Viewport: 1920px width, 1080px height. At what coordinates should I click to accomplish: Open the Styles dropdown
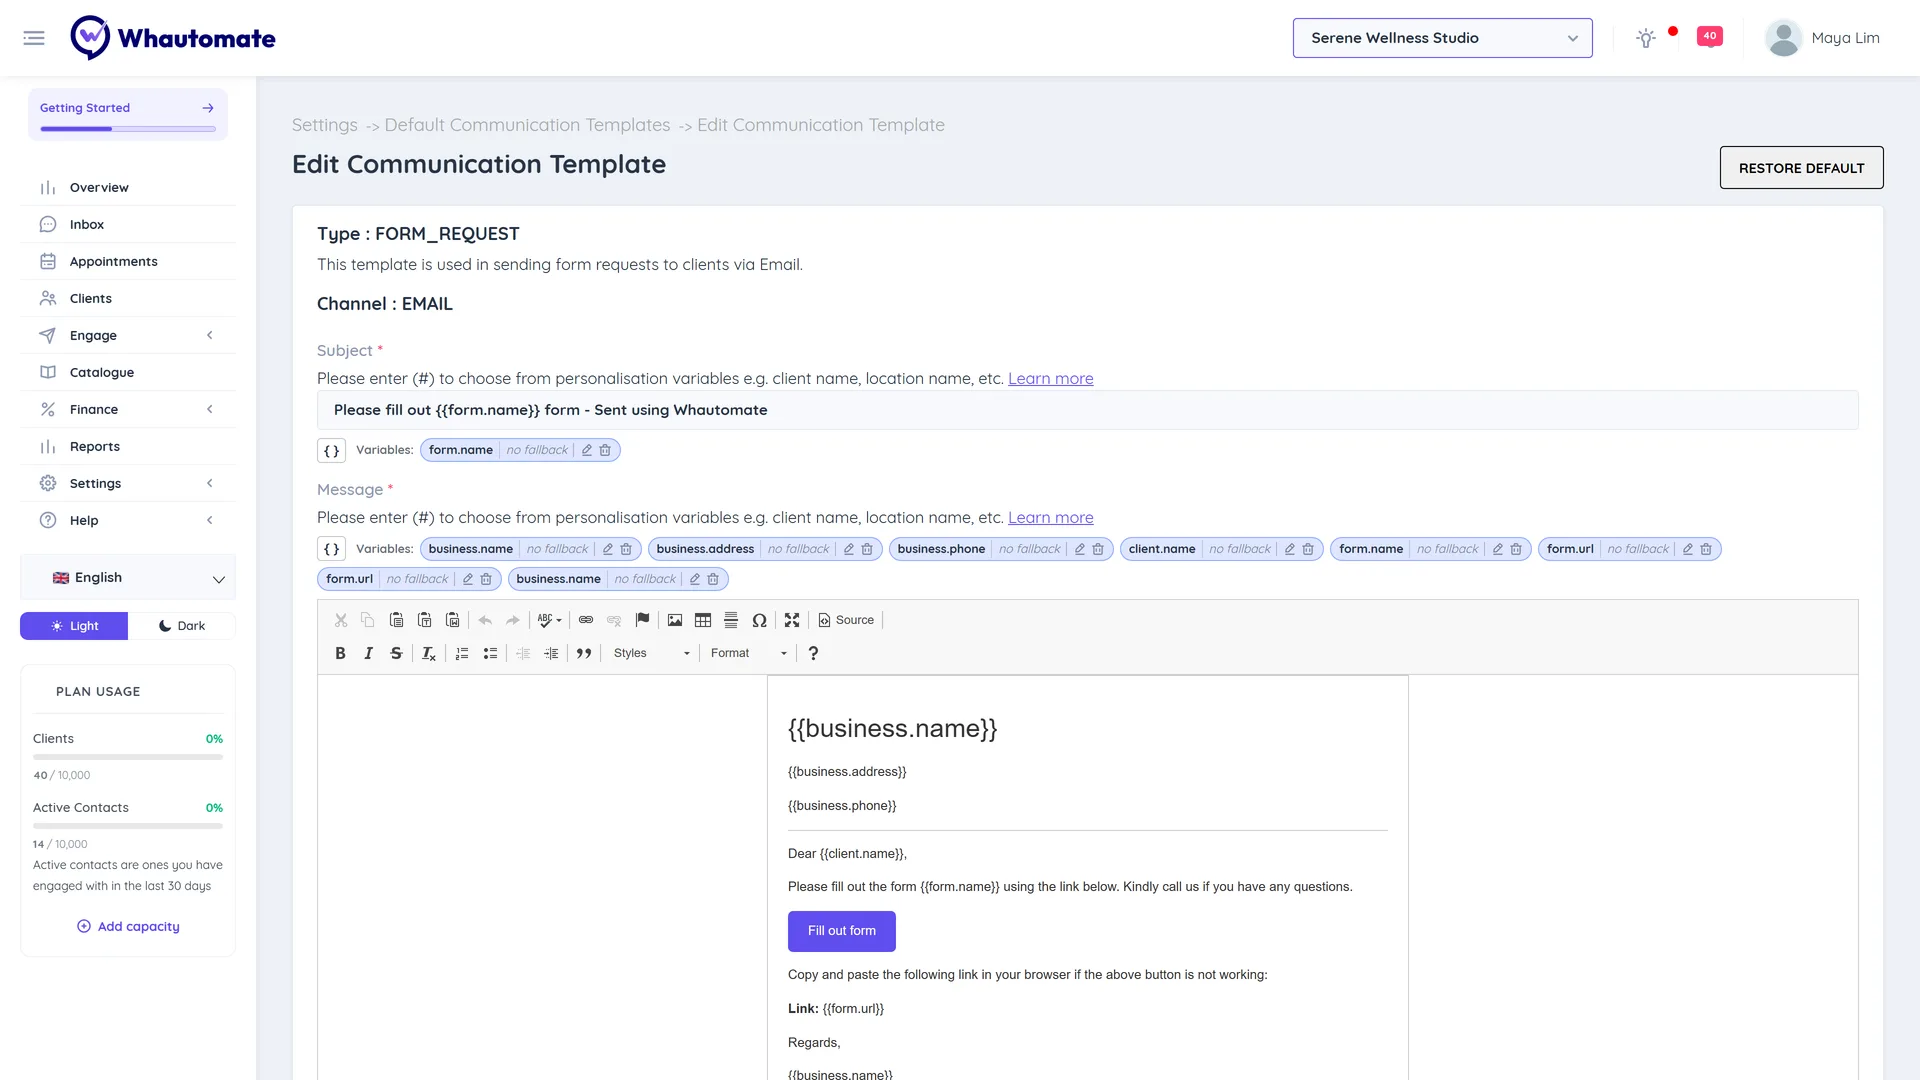point(652,653)
